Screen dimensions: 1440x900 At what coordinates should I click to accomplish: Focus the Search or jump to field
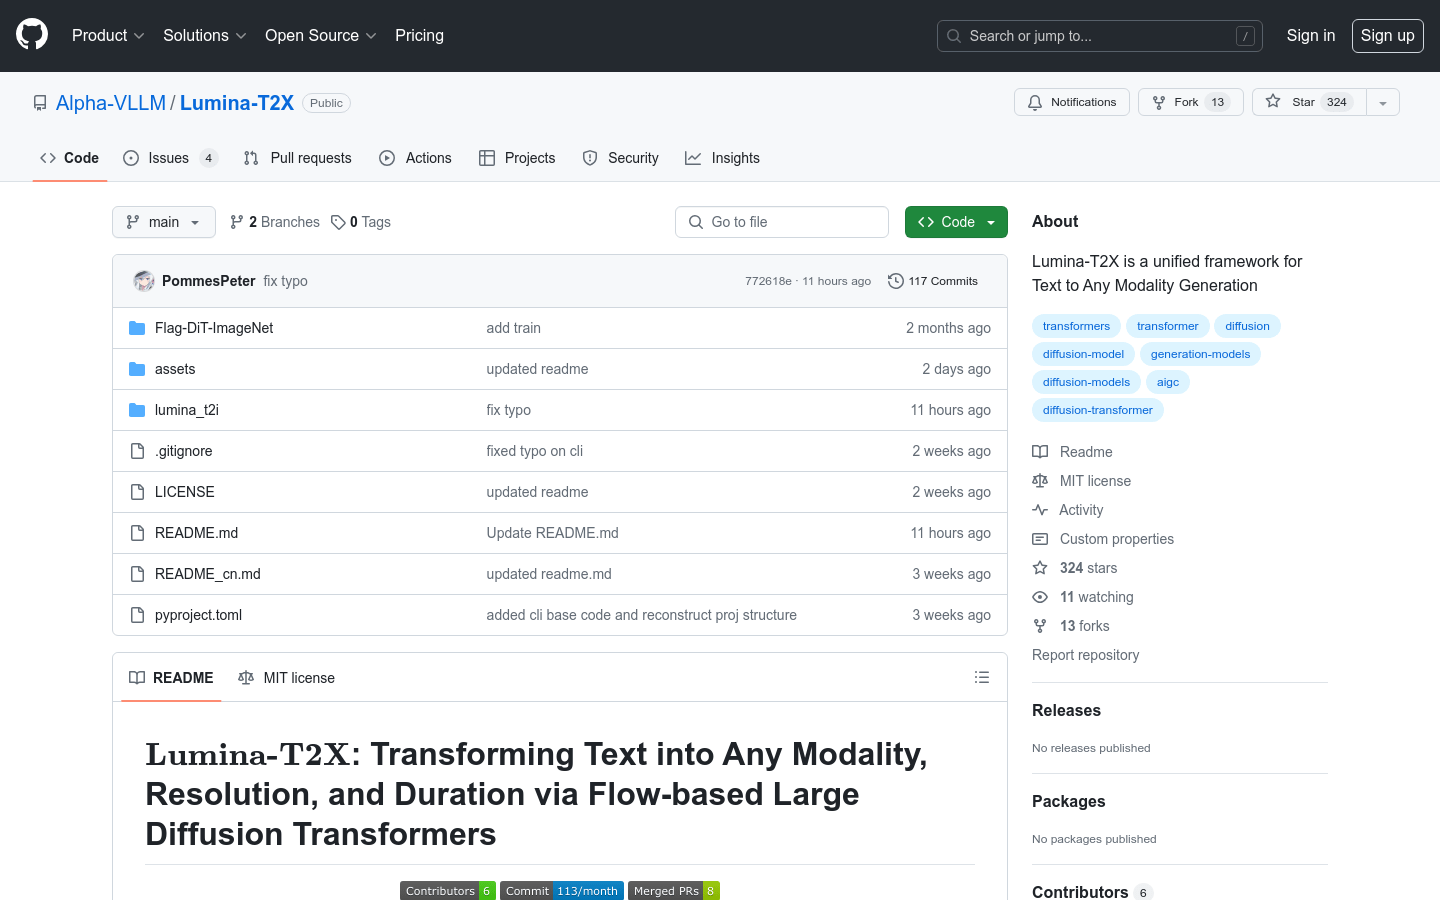click(1100, 36)
